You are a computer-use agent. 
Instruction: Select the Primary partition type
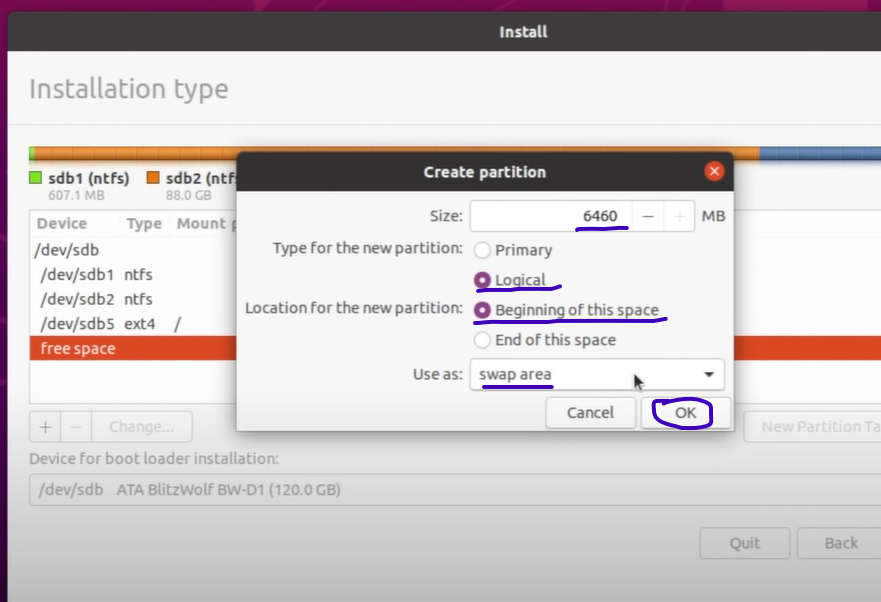pos(483,250)
